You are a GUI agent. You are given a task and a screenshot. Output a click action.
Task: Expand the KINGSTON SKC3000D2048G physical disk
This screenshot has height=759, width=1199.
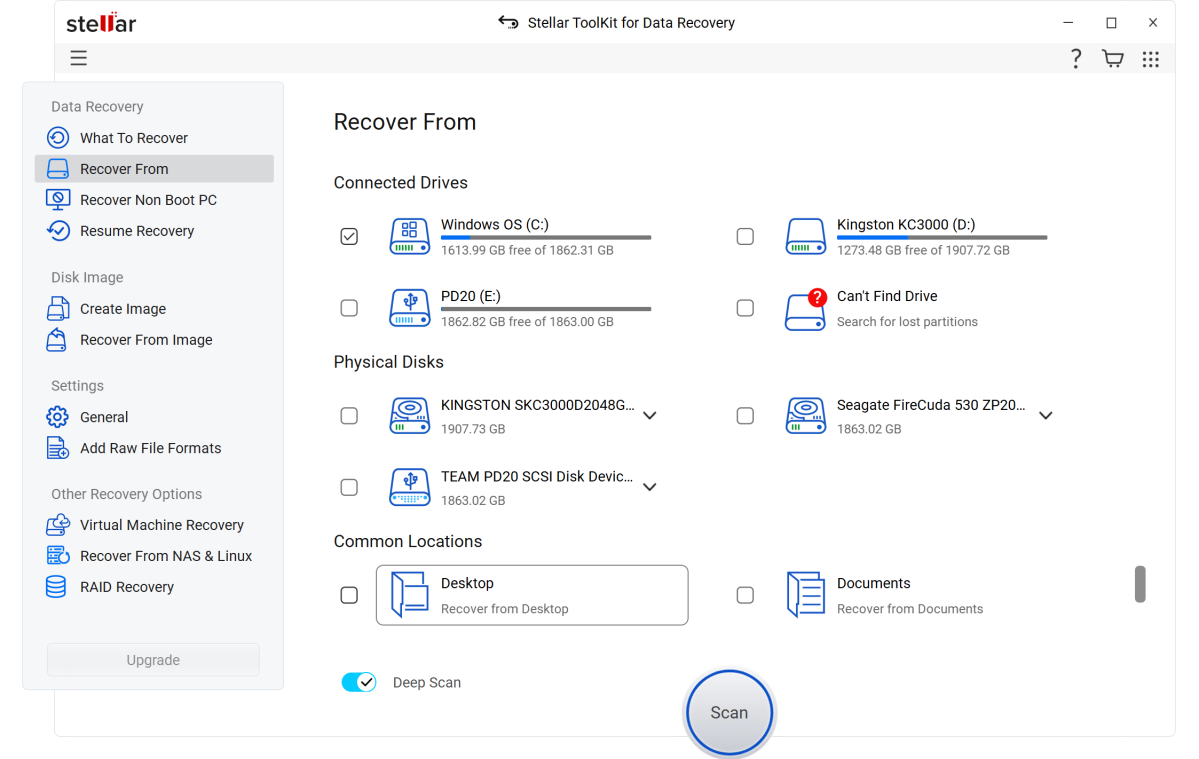click(650, 416)
